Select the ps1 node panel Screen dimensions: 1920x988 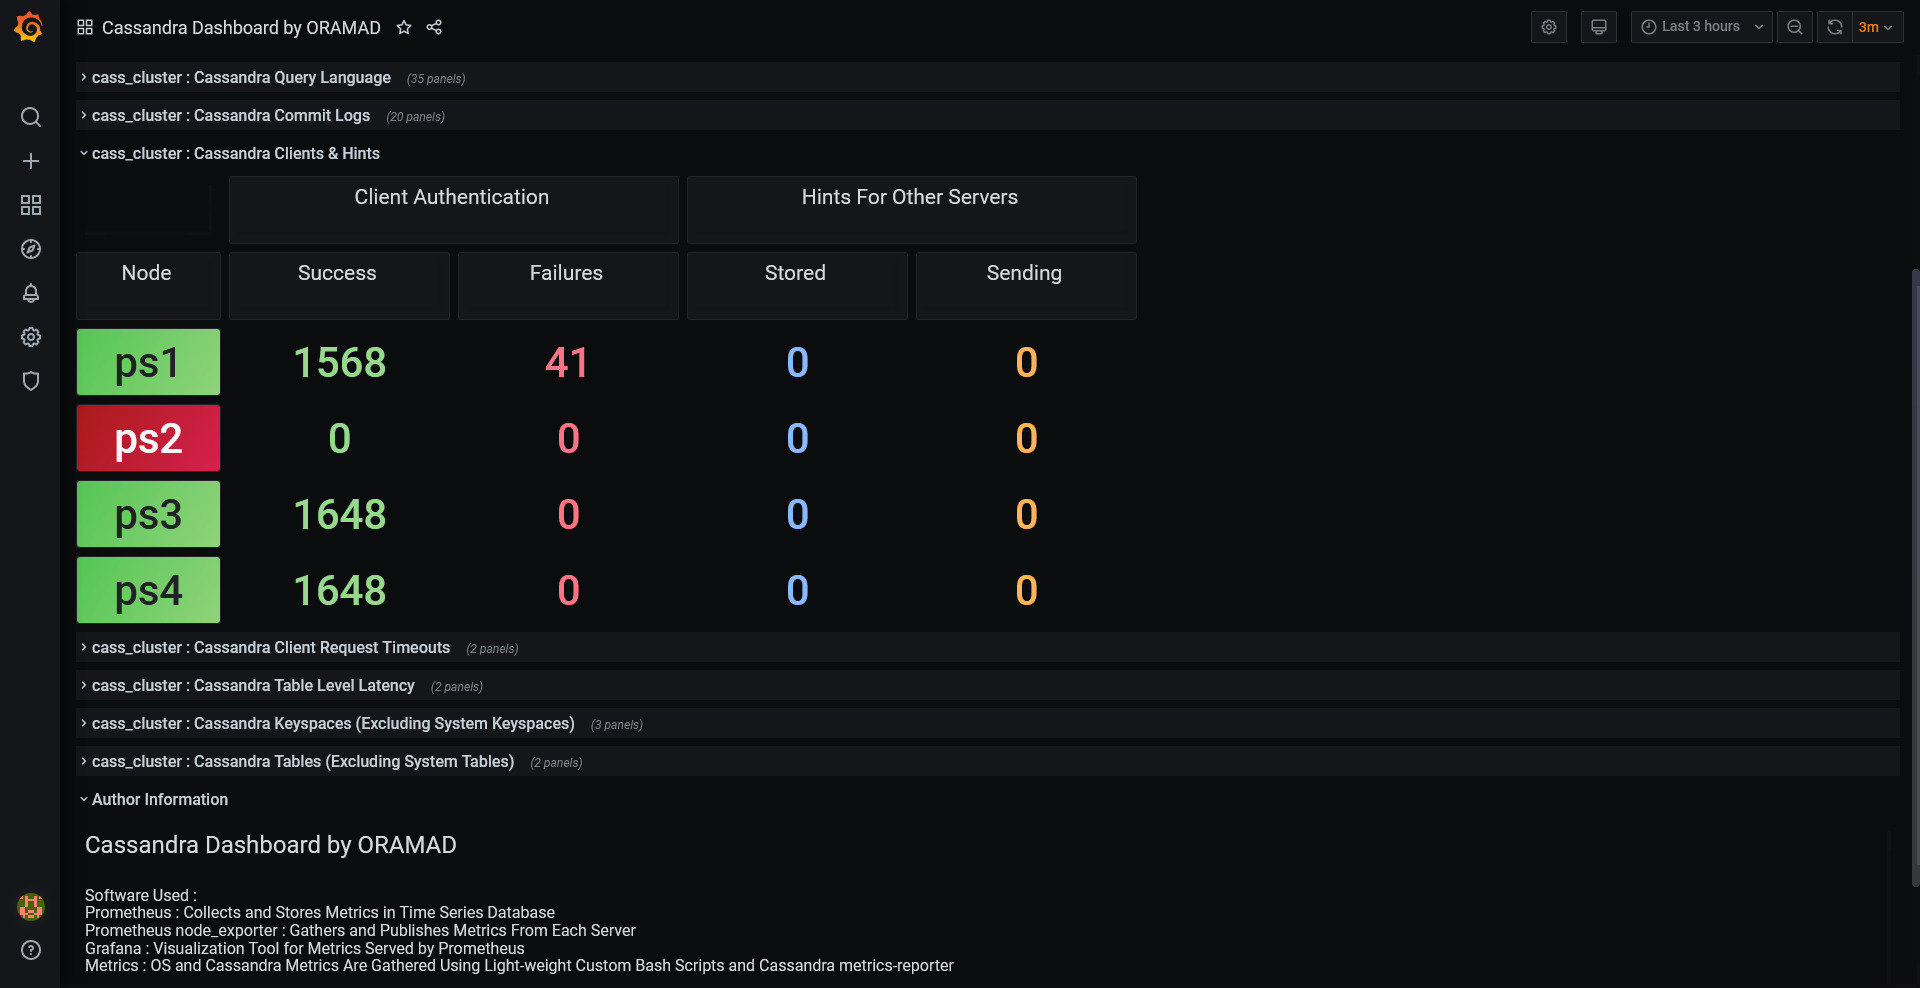tap(148, 362)
